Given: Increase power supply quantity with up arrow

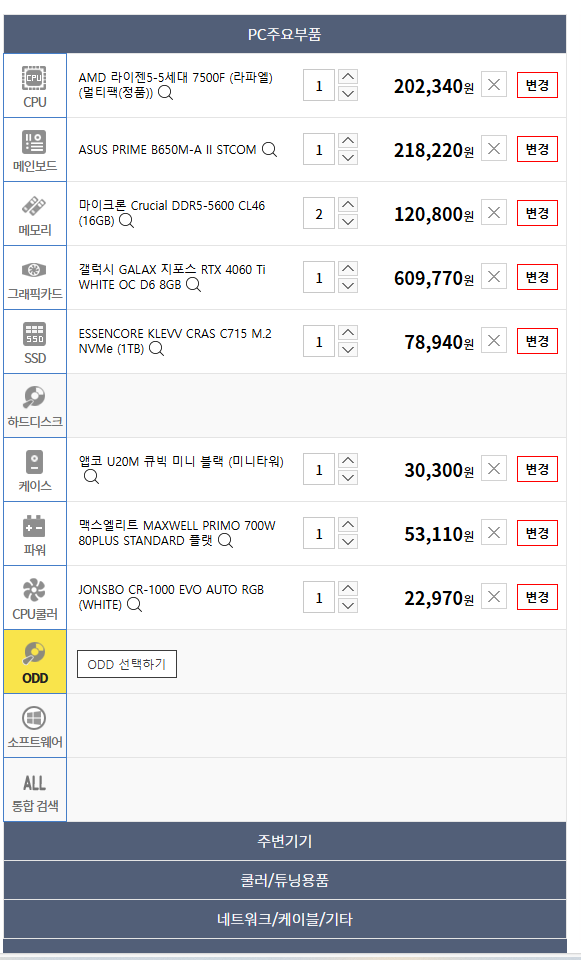Looking at the screenshot, I should pos(348,525).
